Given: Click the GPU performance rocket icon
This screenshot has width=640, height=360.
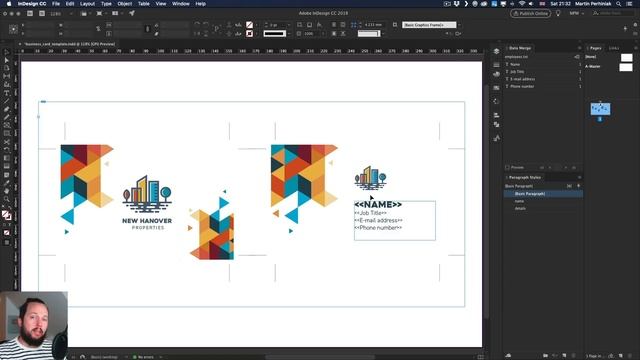Looking at the screenshot, I should click(x=132, y=13).
